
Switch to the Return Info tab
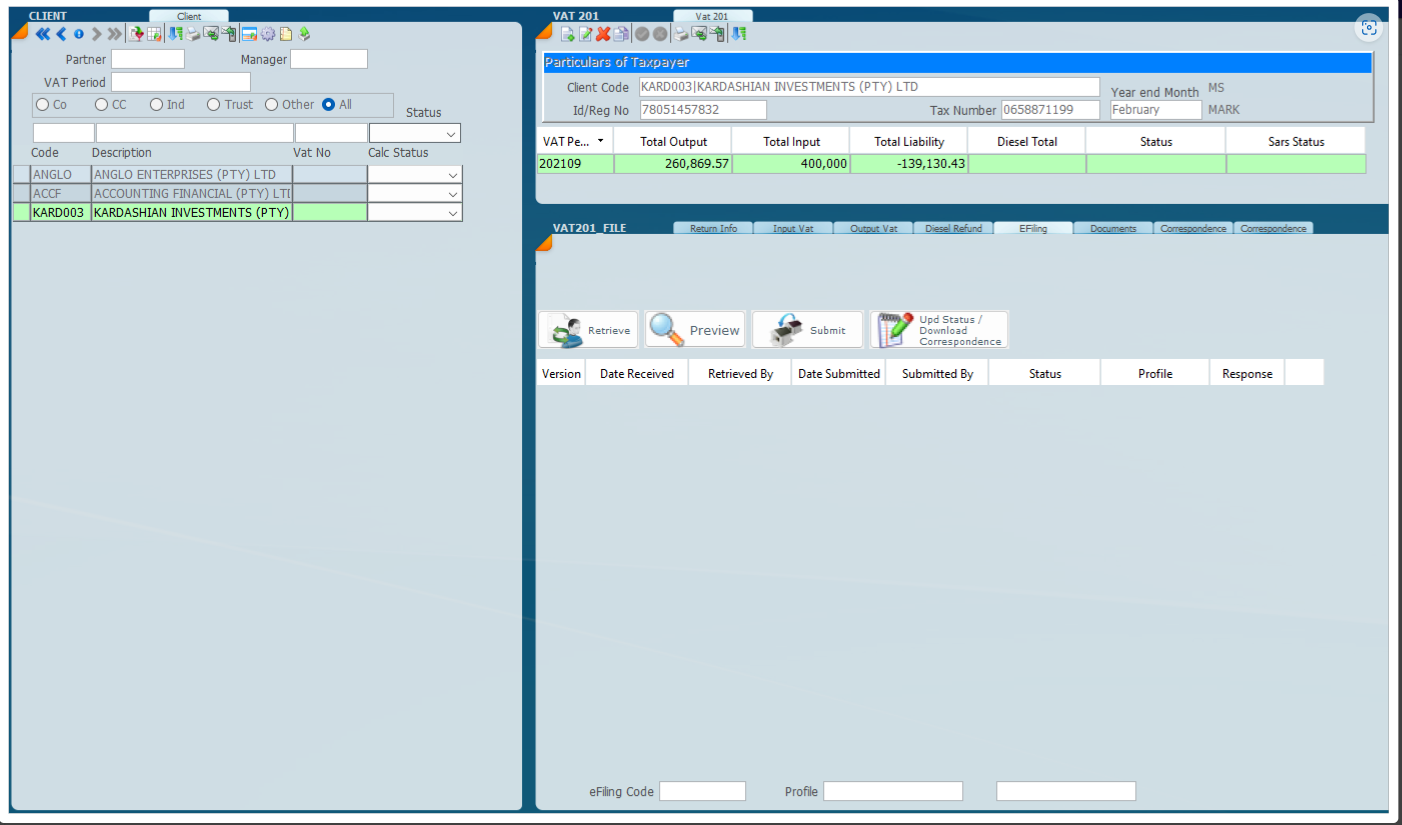pyautogui.click(x=713, y=228)
